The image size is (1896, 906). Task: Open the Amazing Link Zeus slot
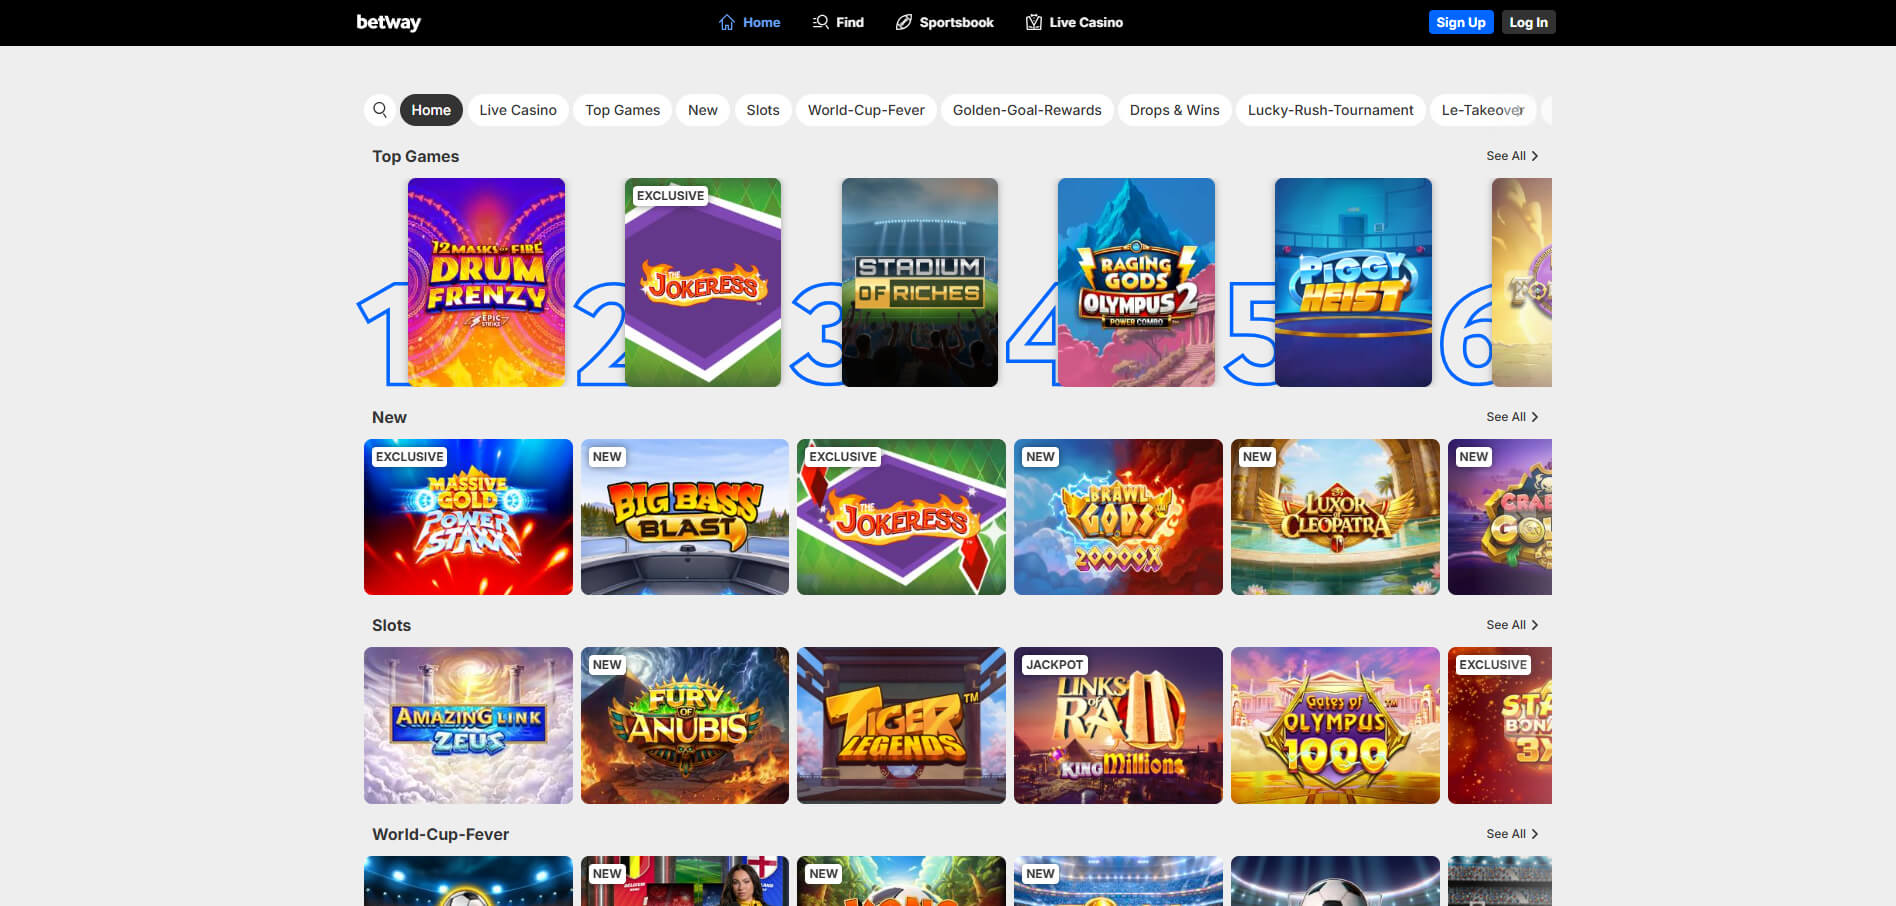[x=468, y=725]
